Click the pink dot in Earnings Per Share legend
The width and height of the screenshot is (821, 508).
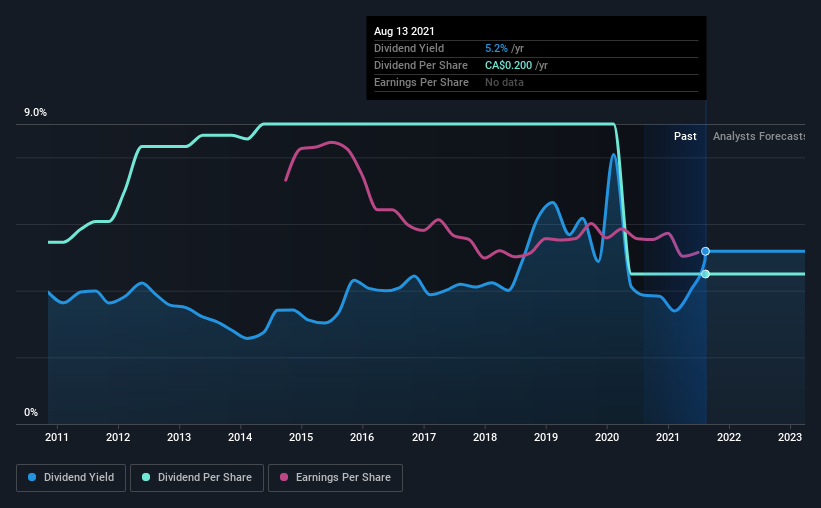[284, 477]
